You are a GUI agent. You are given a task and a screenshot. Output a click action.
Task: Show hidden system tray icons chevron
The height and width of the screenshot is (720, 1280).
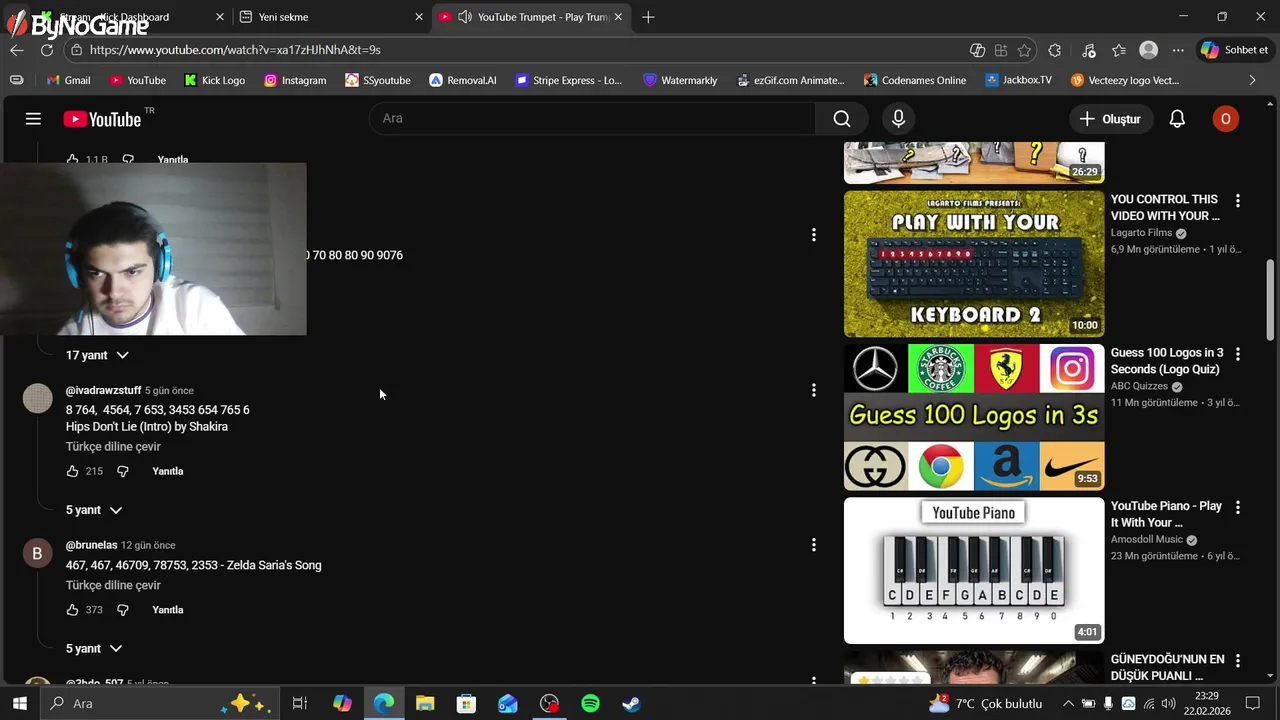[1068, 704]
